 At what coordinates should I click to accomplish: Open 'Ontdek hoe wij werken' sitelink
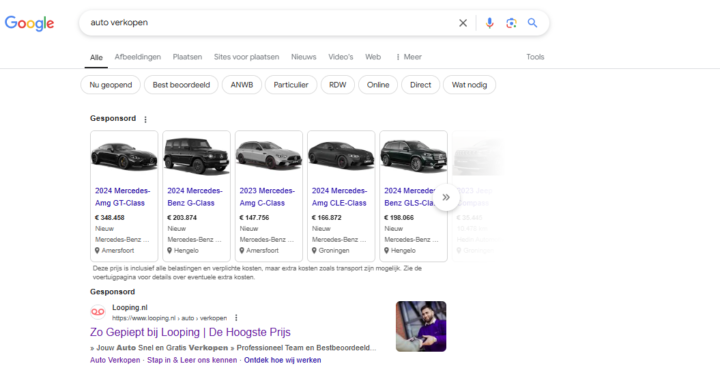click(282, 360)
